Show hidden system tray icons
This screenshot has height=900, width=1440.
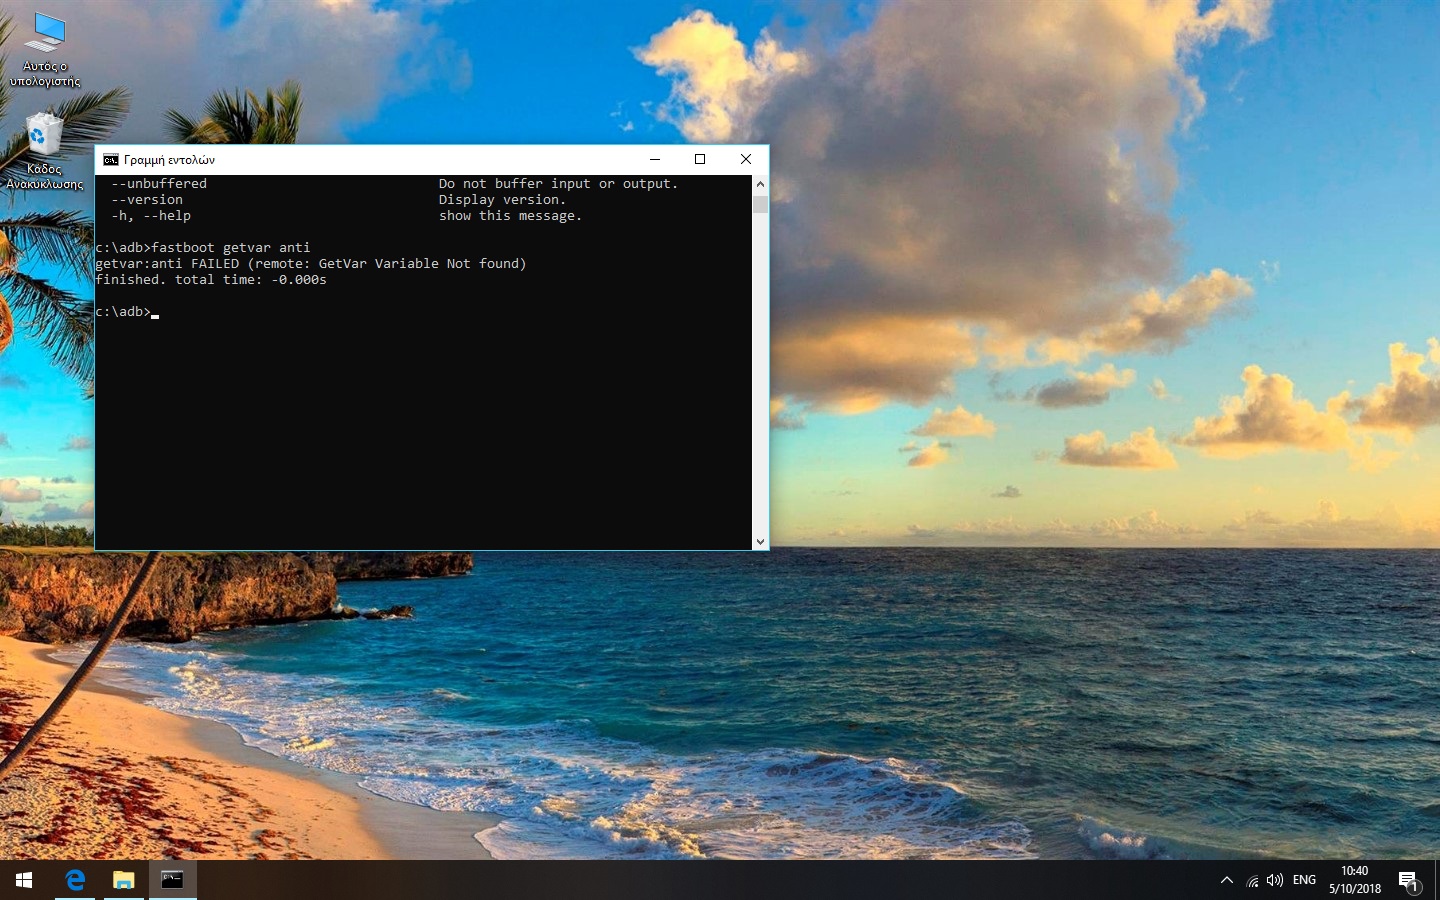[x=1227, y=880]
